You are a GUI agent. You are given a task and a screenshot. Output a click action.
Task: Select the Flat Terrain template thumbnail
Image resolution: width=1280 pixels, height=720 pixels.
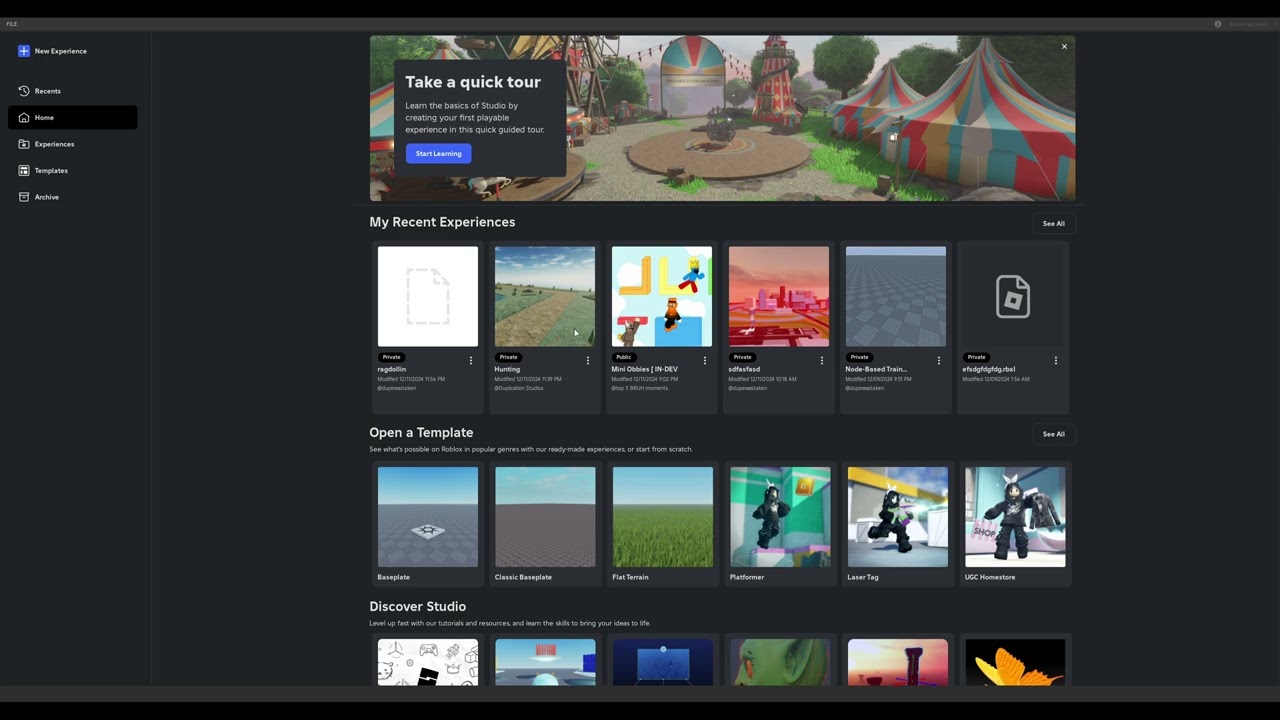click(663, 517)
